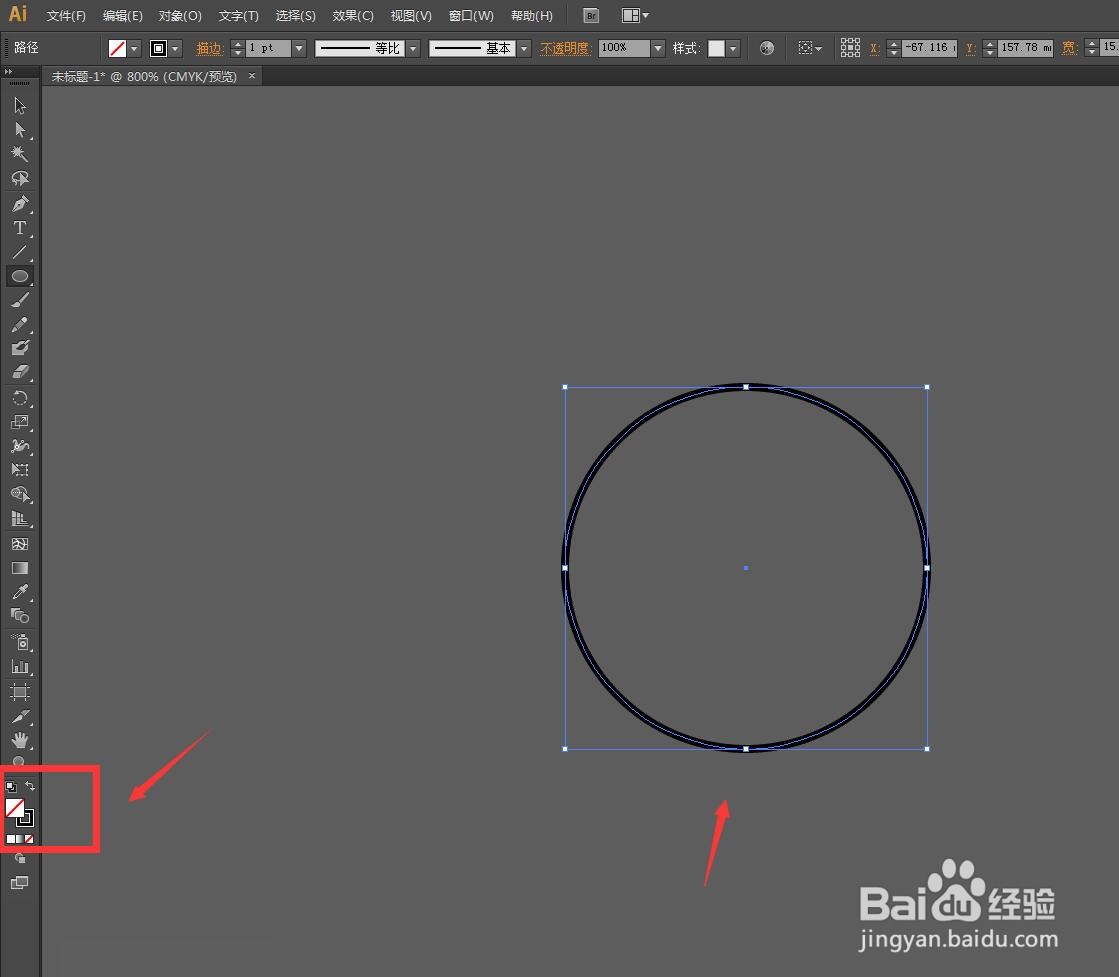This screenshot has width=1119, height=977.
Task: Open the 文件(F) menu
Action: coord(66,16)
